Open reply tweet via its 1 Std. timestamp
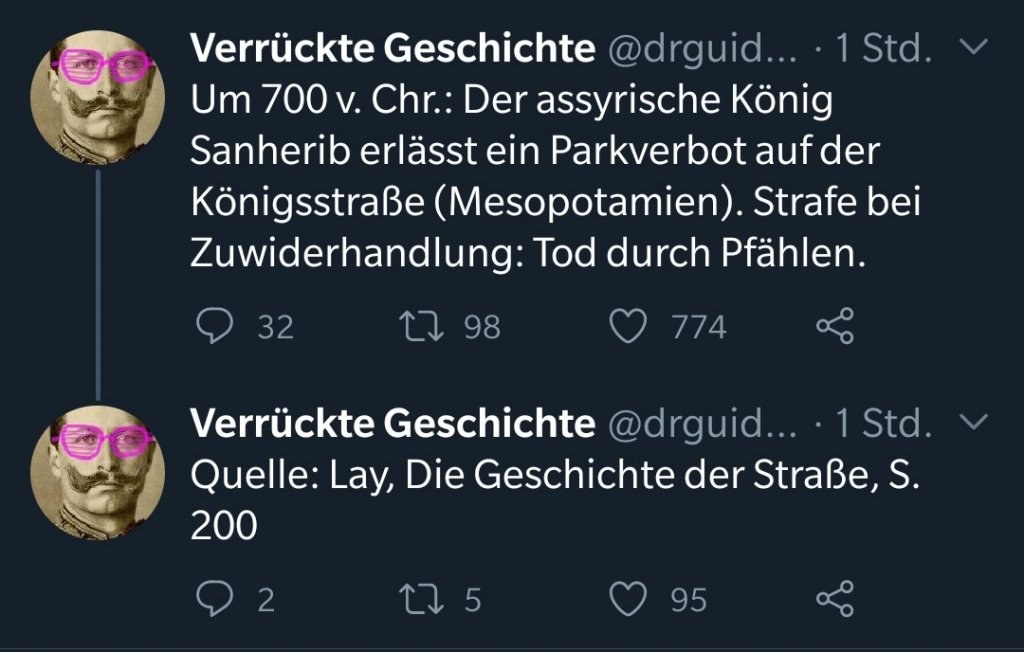 [883, 424]
